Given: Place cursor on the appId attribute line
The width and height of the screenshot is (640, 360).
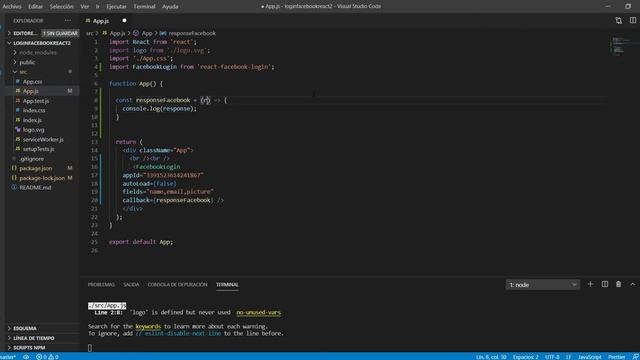Looking at the screenshot, I should [x=163, y=175].
